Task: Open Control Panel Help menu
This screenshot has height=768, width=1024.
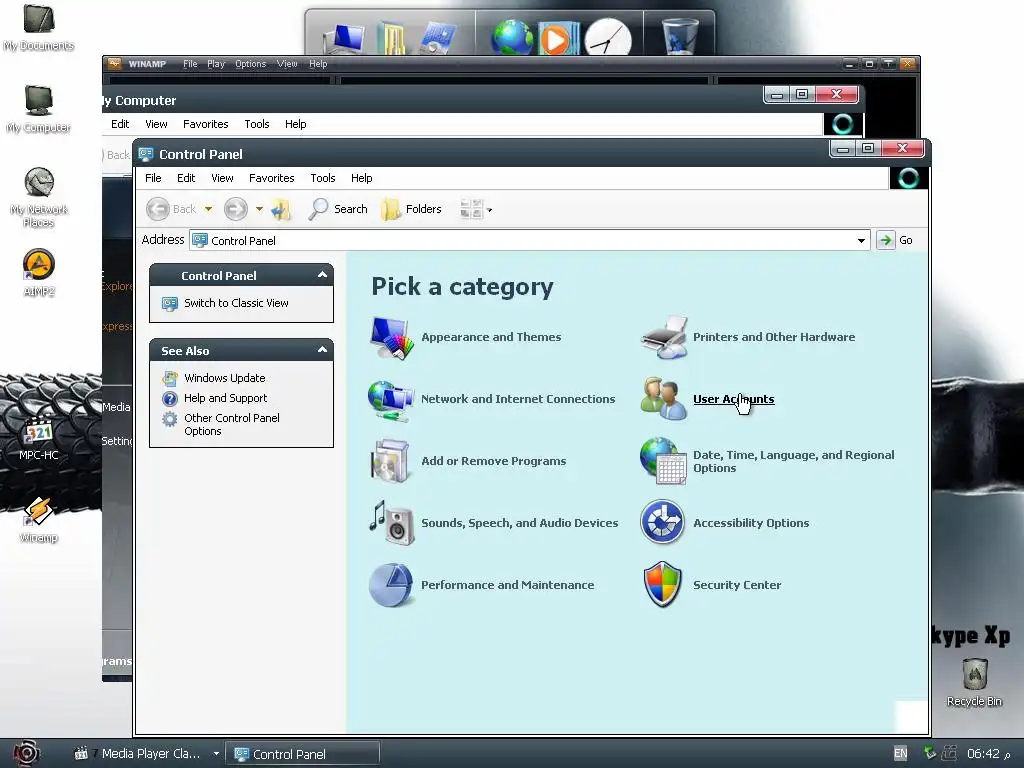Action: click(x=361, y=178)
